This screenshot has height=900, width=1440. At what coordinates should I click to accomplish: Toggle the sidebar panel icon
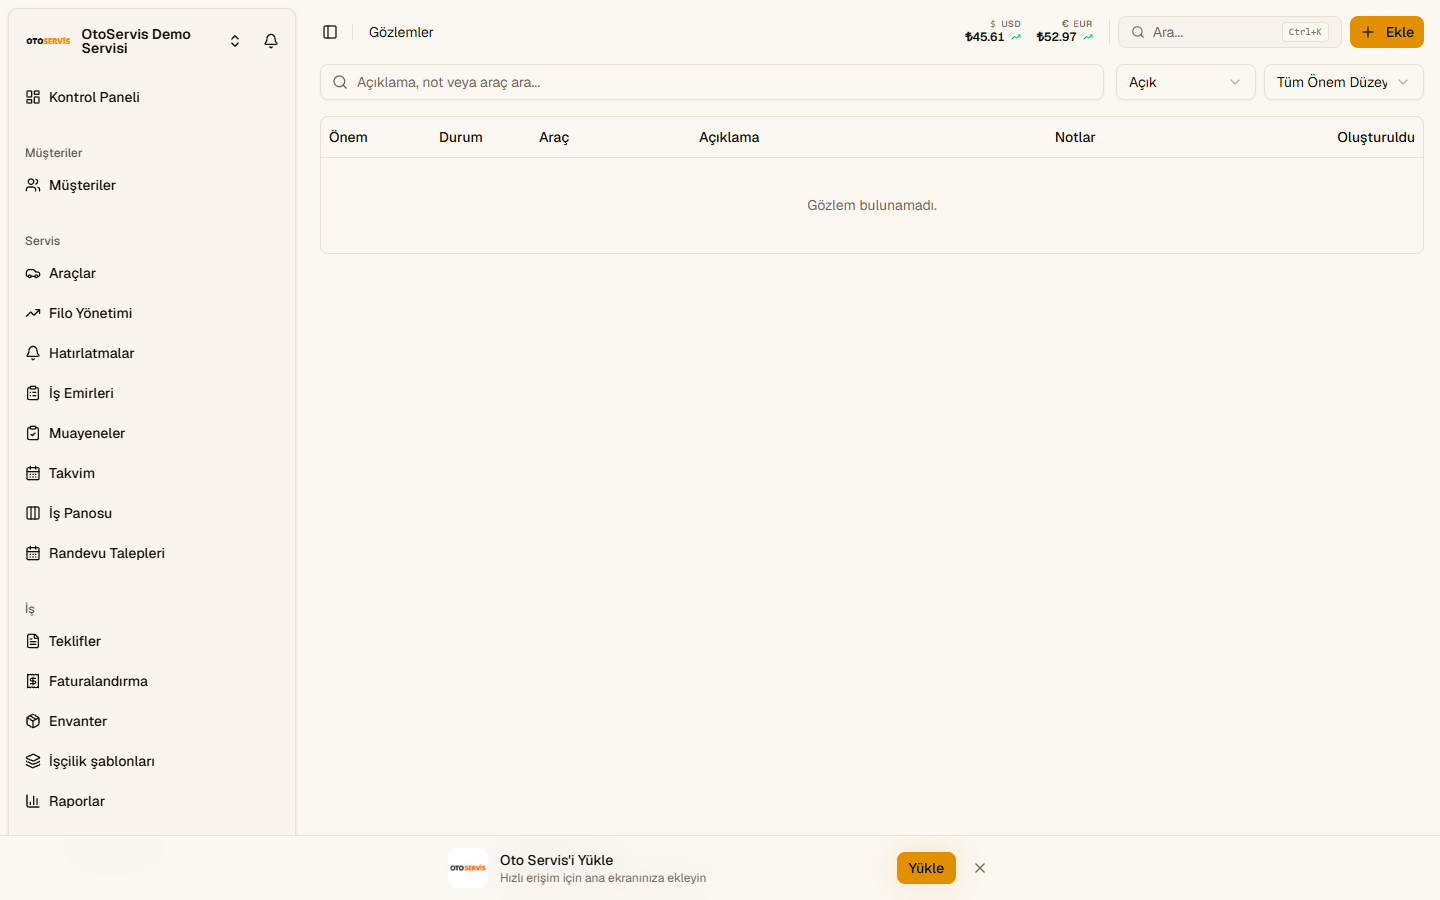click(330, 32)
